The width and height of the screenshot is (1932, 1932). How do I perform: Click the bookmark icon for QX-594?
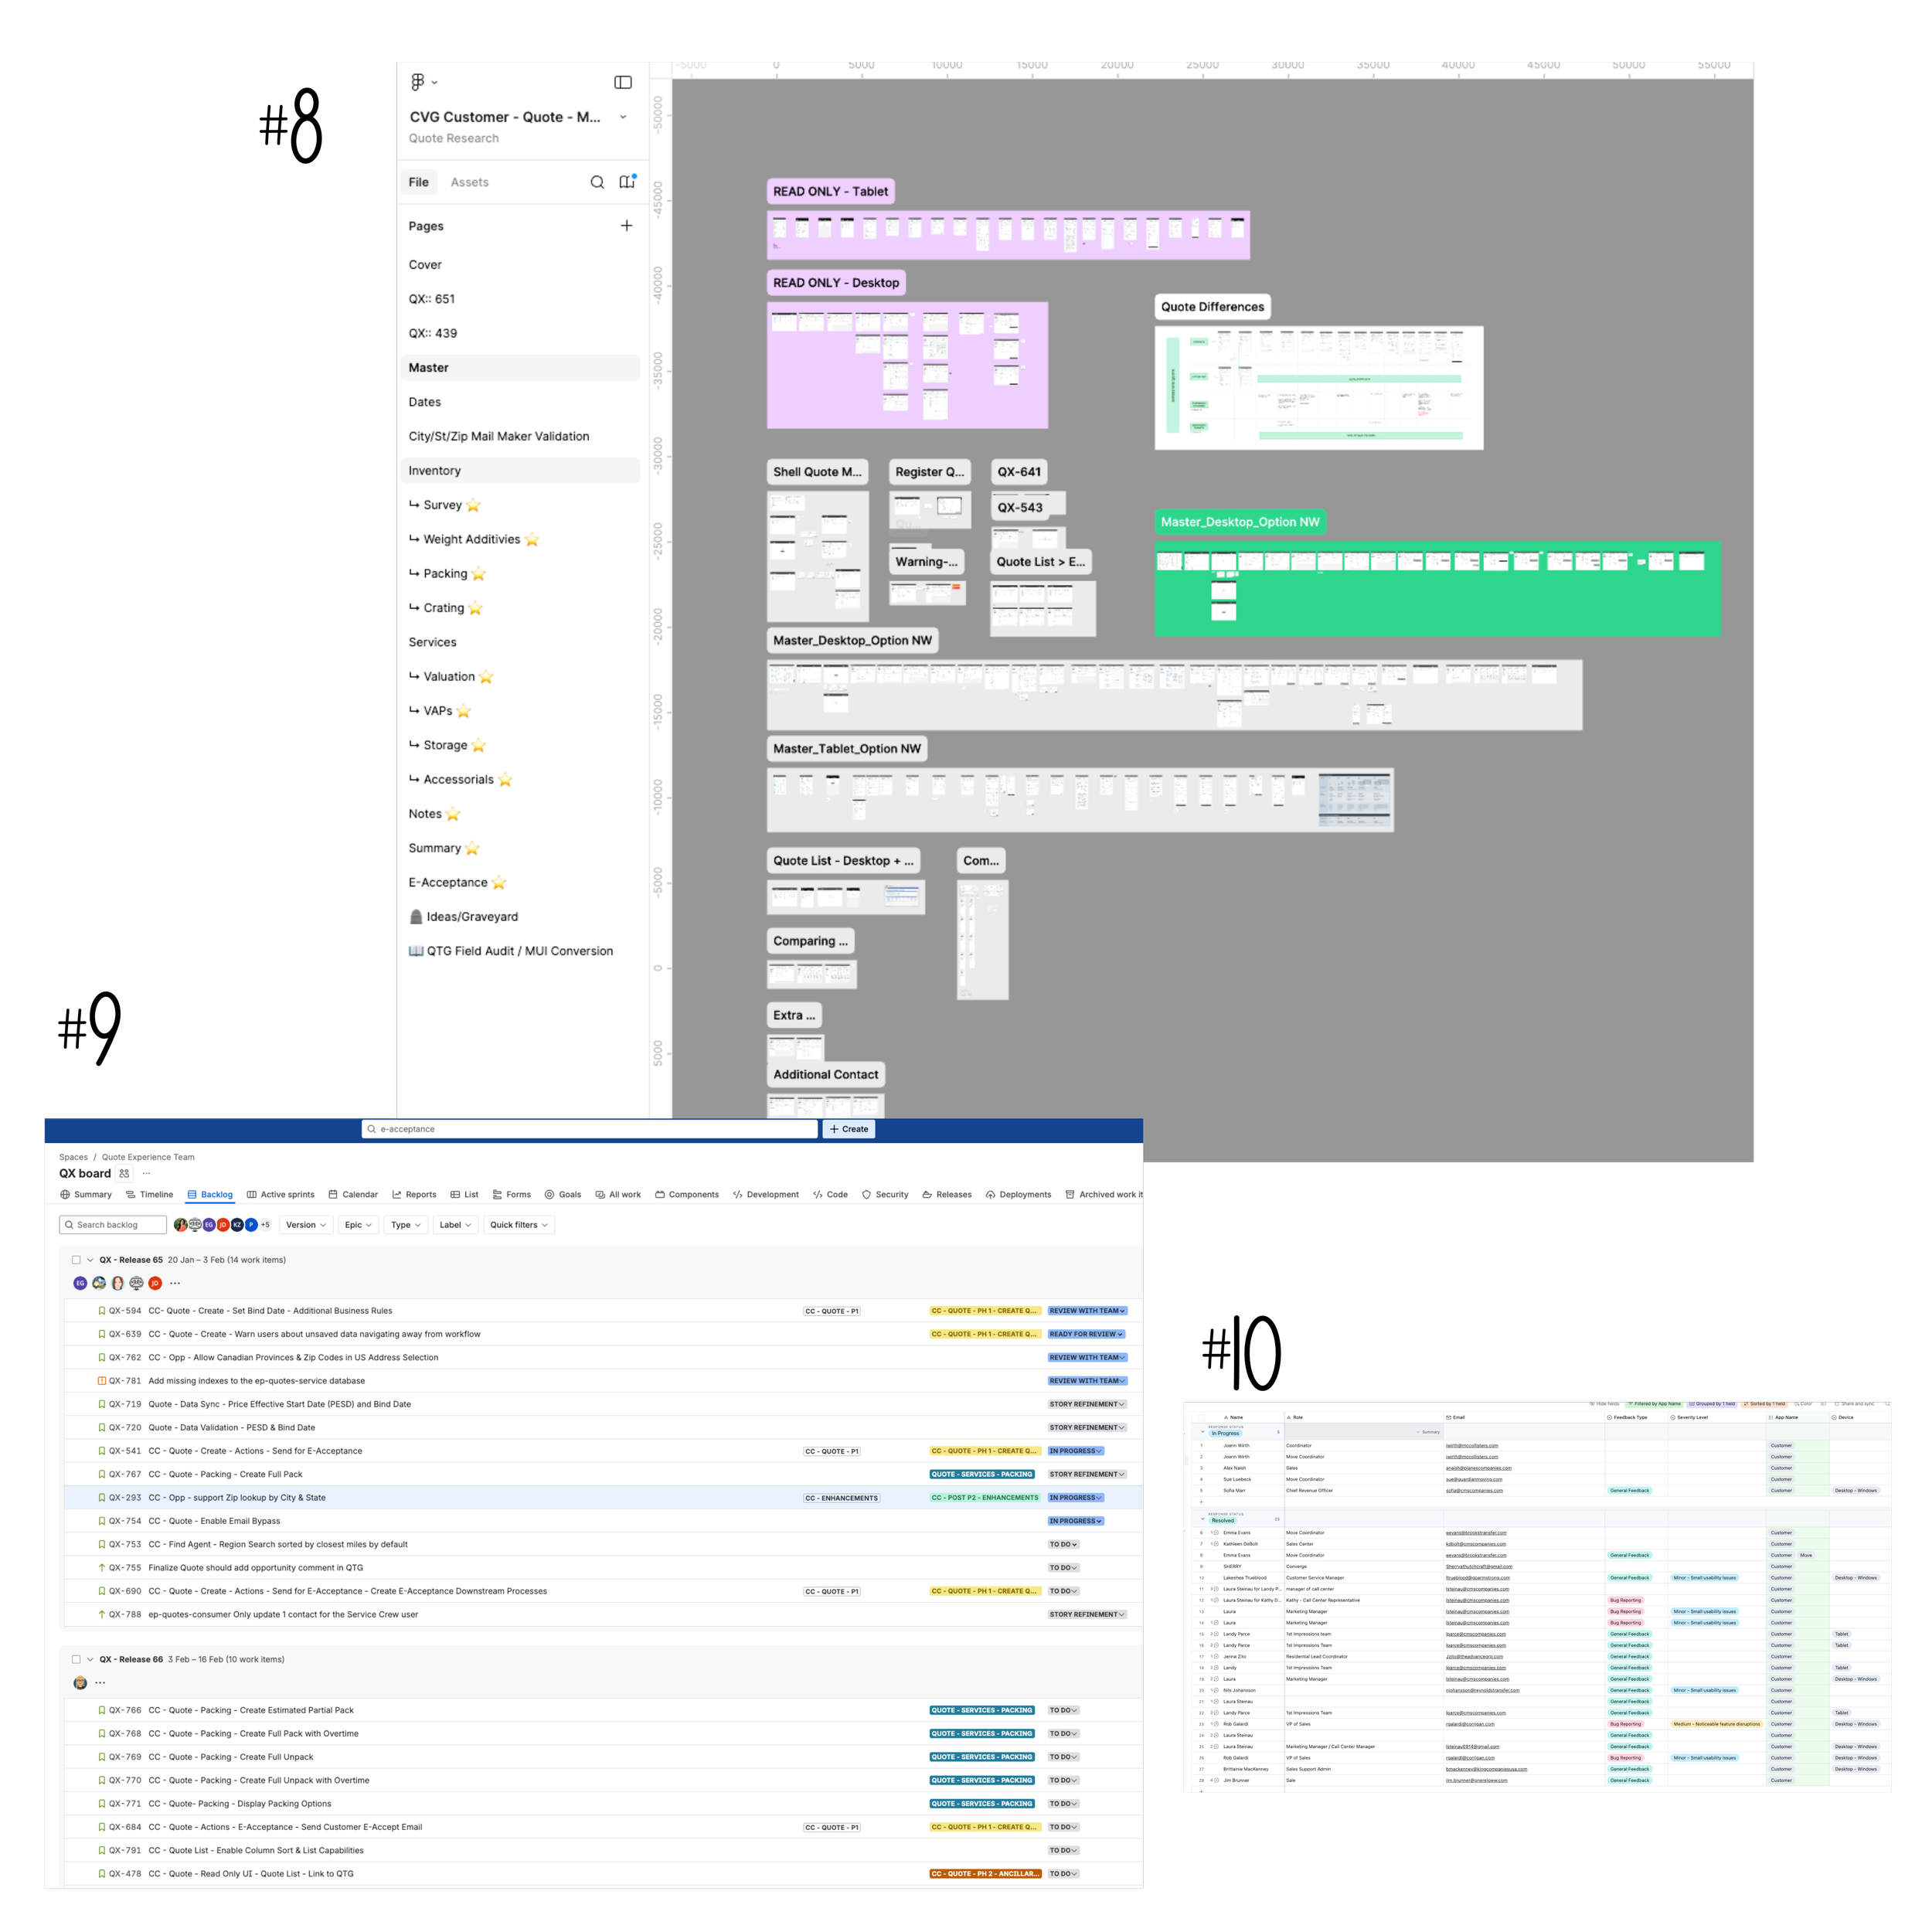click(102, 1310)
